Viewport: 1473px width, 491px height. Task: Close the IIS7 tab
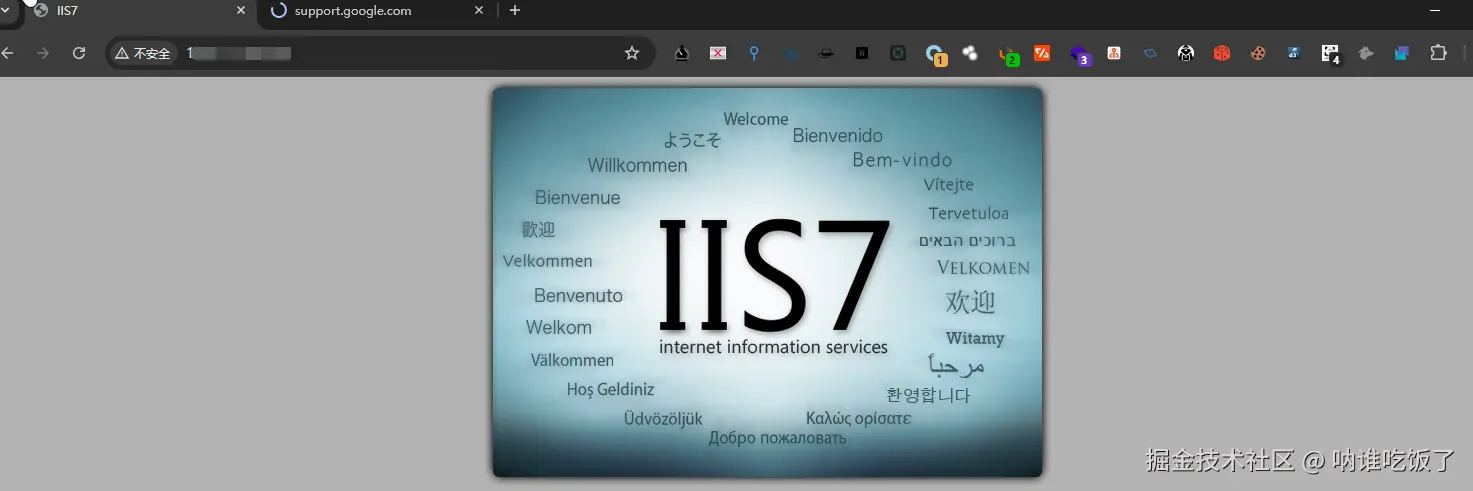241,11
